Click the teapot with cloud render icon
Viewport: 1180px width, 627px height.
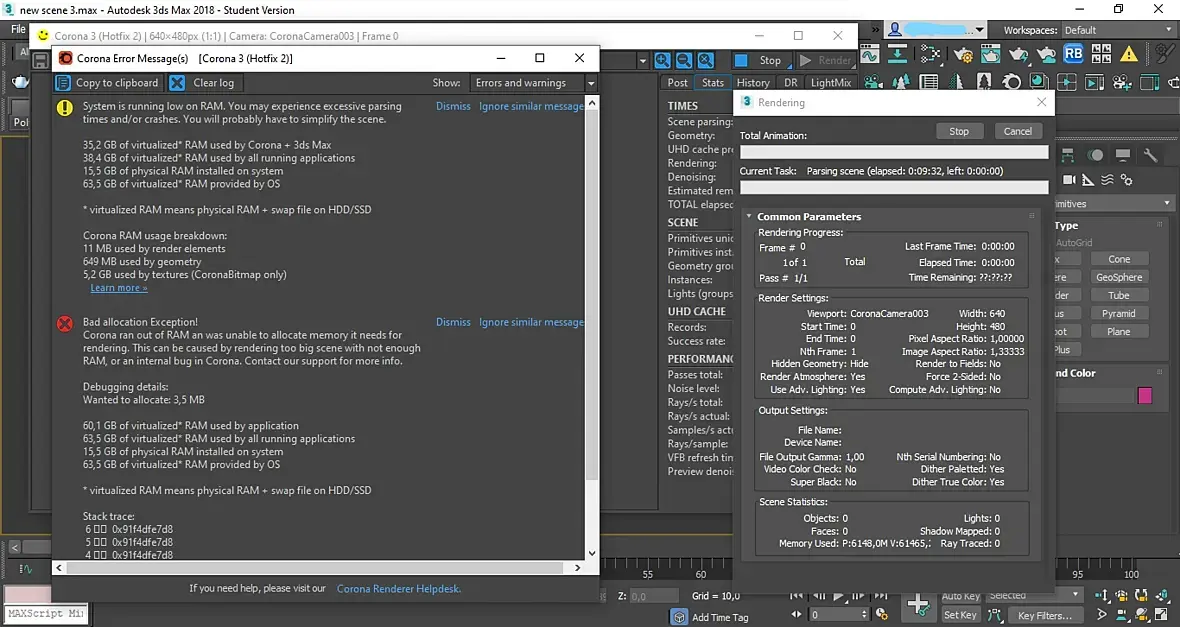1046,55
